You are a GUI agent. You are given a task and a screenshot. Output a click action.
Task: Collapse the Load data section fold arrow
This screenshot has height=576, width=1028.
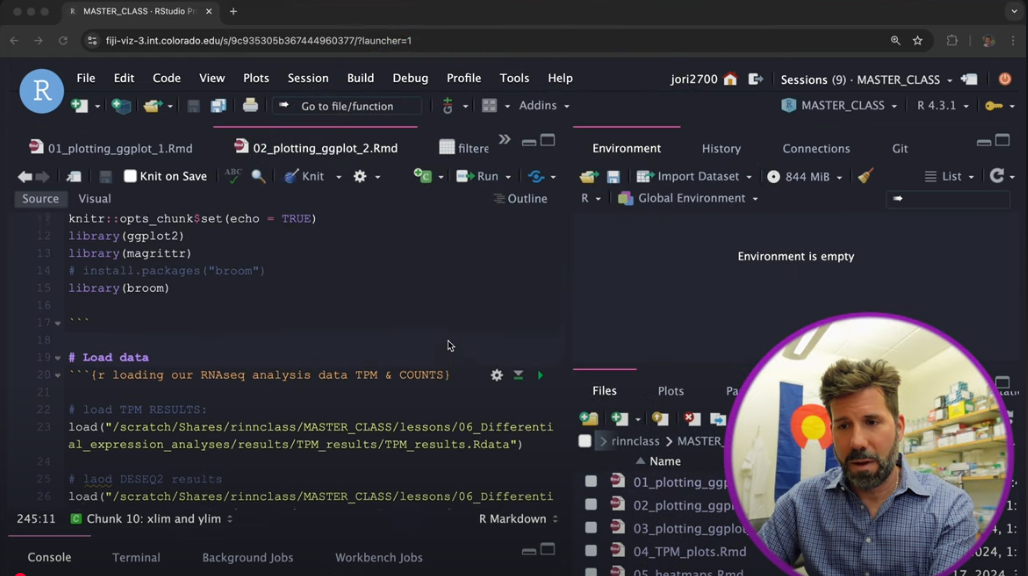tap(58, 358)
